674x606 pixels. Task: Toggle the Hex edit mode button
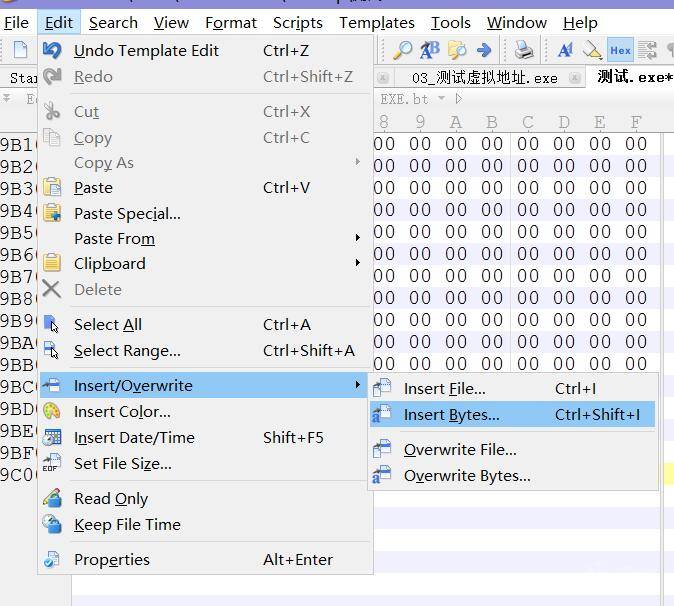[620, 50]
